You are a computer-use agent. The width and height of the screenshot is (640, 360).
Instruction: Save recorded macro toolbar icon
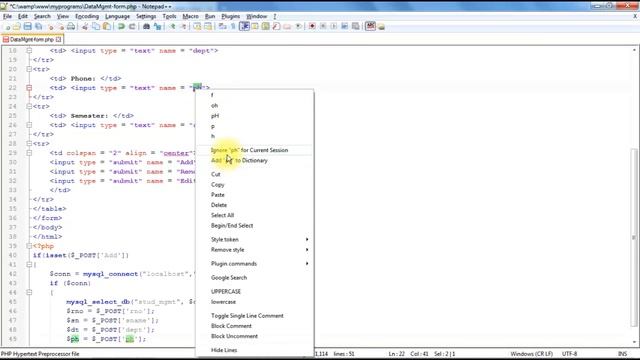click(356, 27)
